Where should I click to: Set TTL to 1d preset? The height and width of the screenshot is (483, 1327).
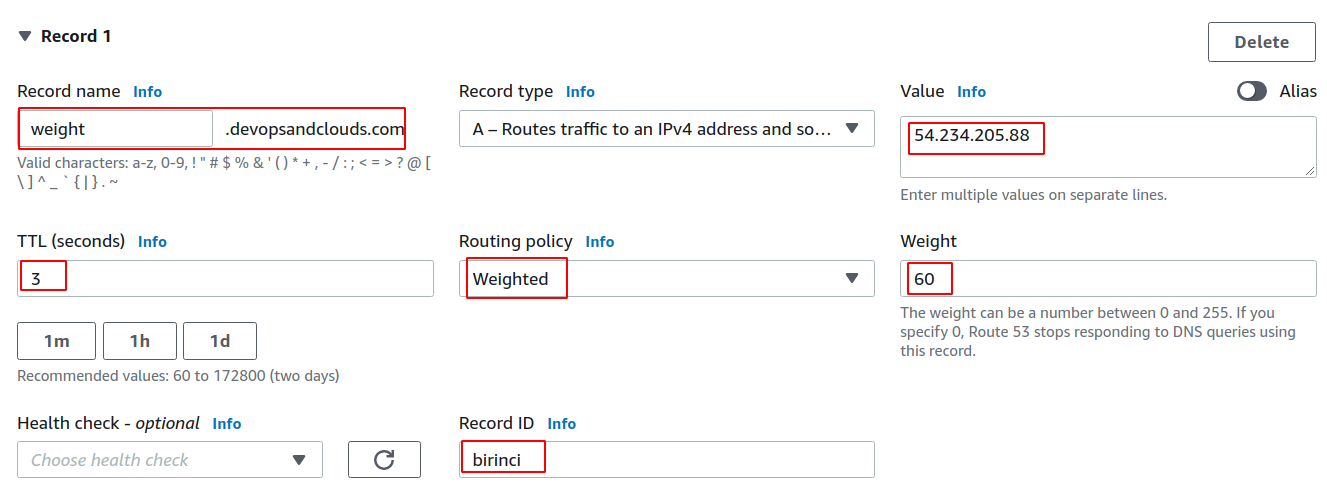(220, 341)
